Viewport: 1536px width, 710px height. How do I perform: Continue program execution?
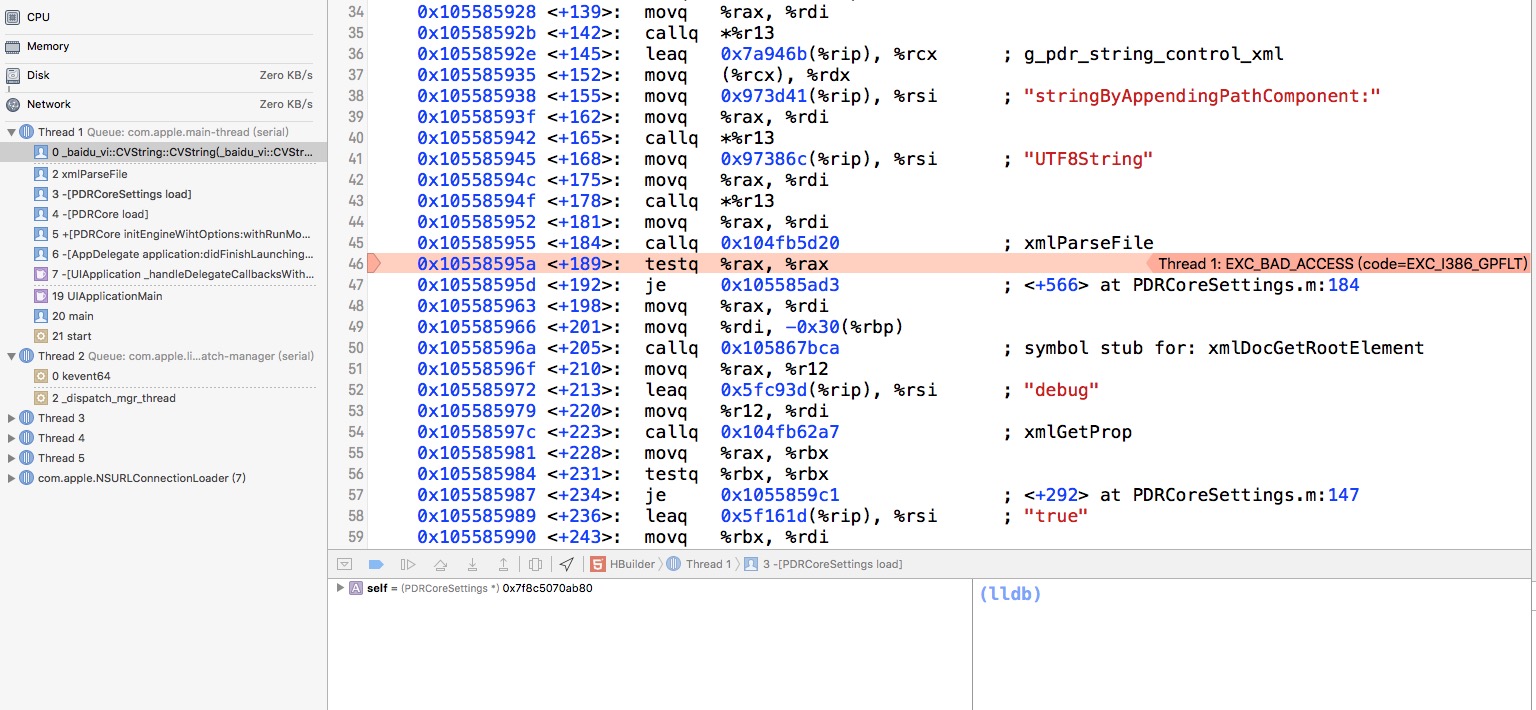408,564
